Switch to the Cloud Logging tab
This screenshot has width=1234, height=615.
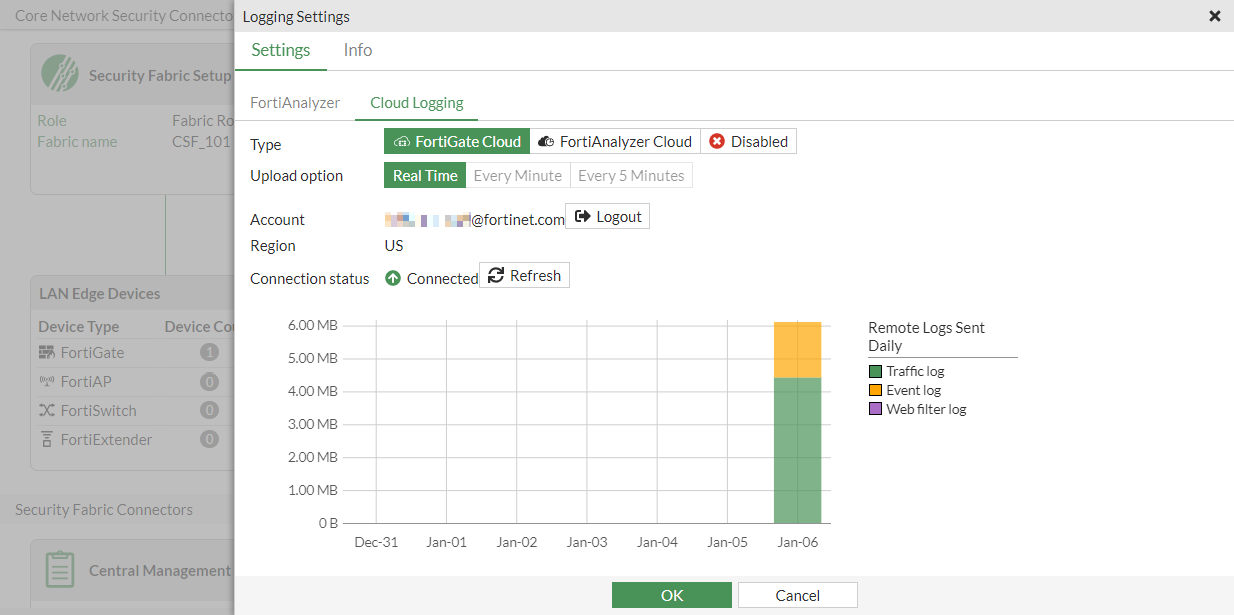click(x=416, y=102)
